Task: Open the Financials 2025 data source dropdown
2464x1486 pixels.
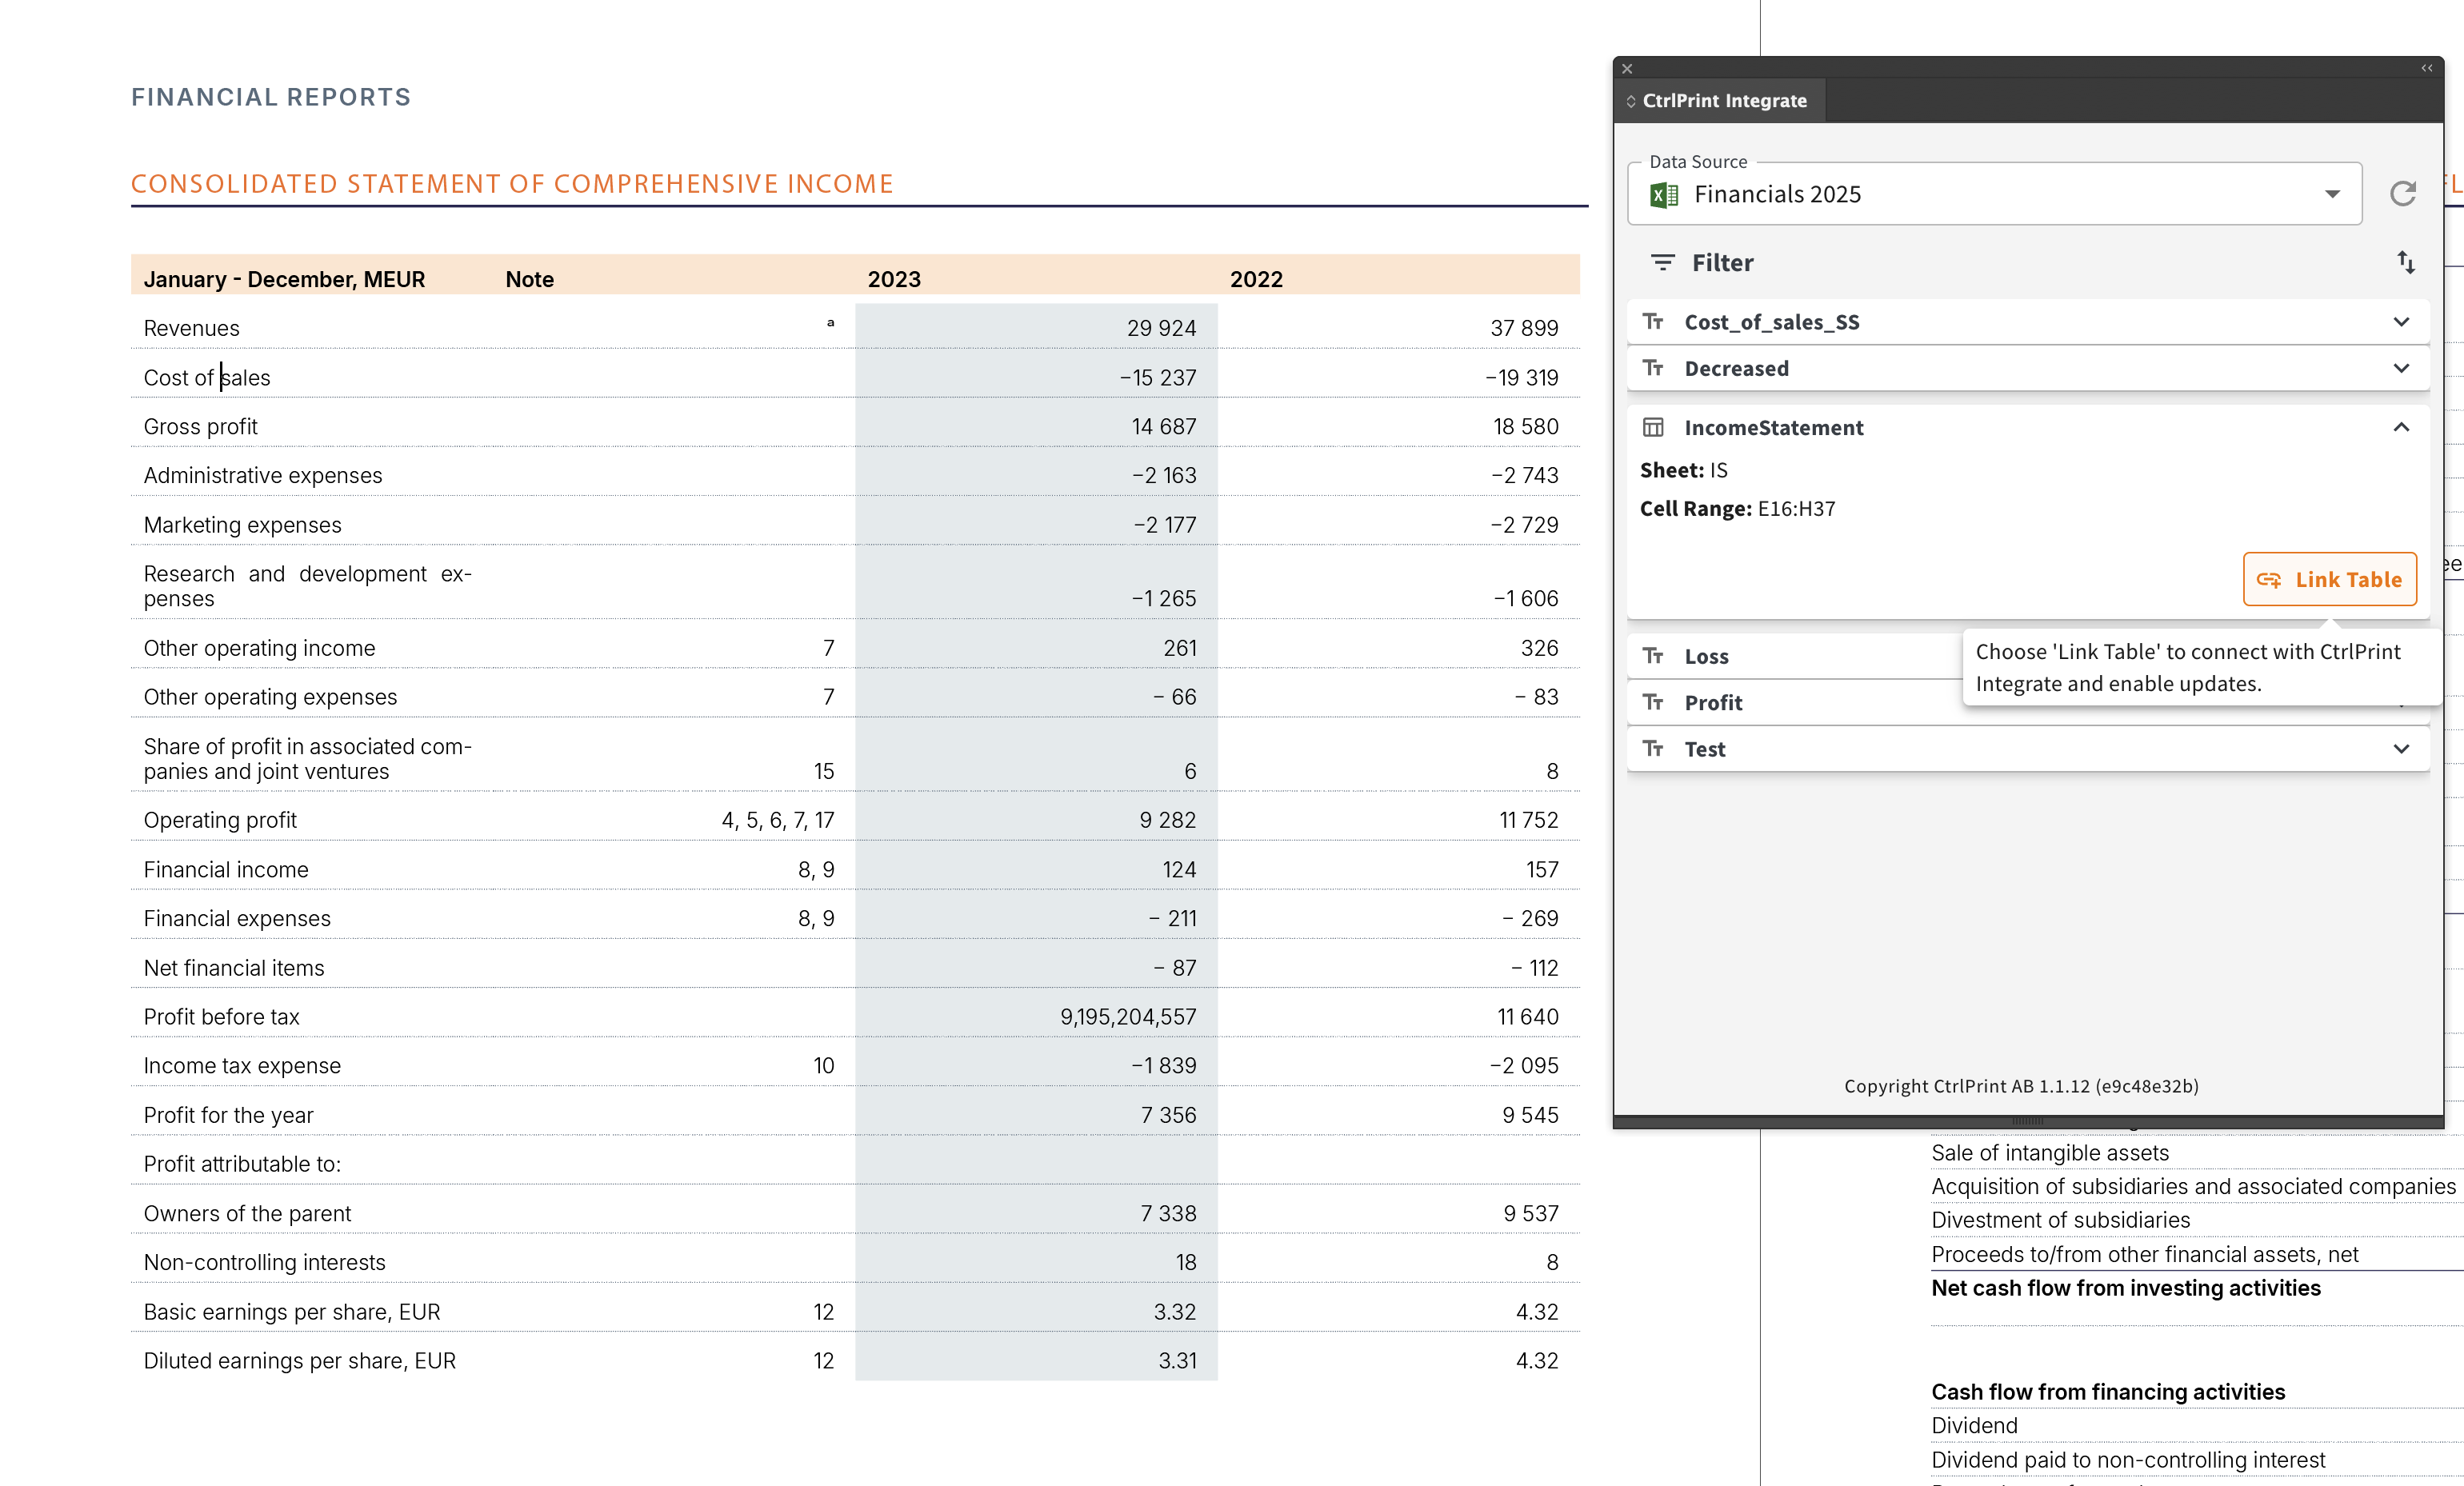Action: [2332, 195]
